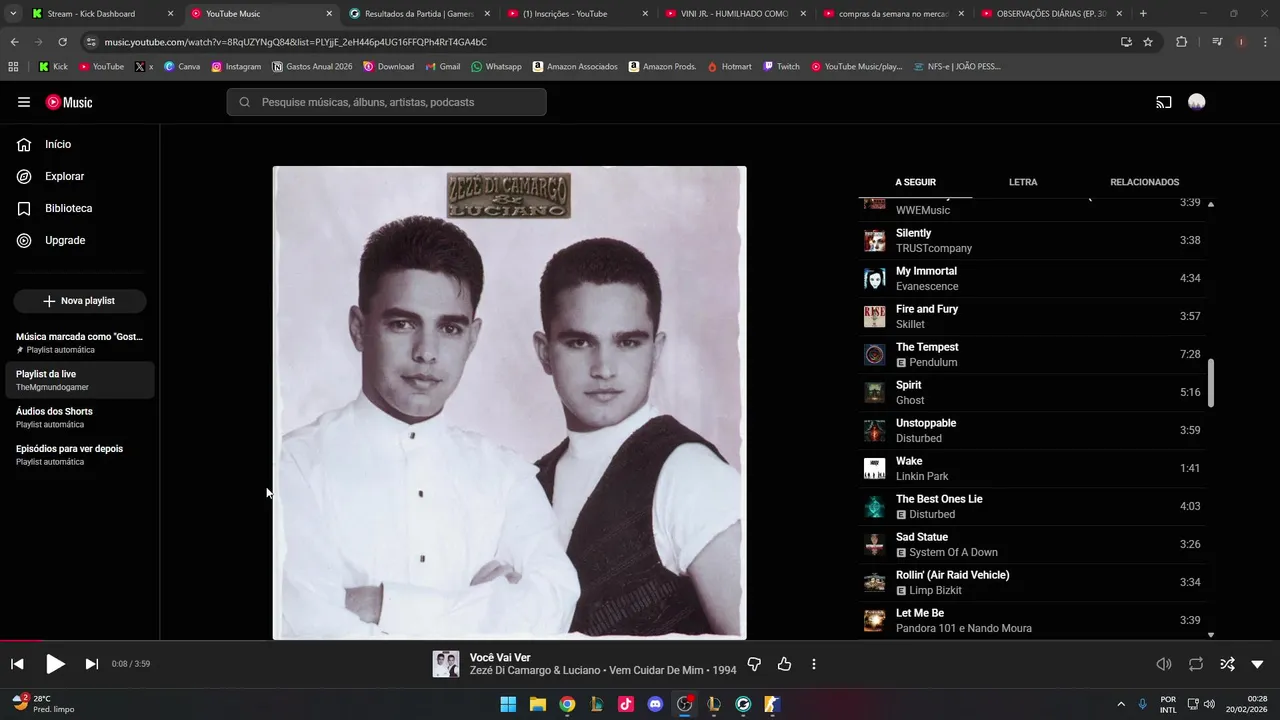Open the Limp Bizkit artist link
The height and width of the screenshot is (720, 1280).
[x=935, y=591]
